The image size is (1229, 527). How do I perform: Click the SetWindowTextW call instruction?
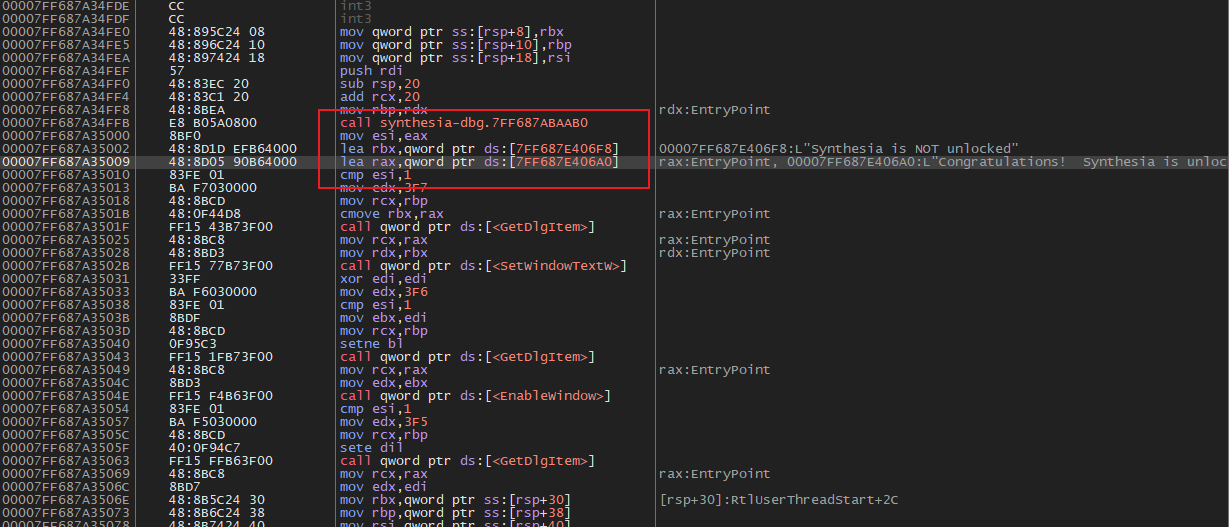click(484, 266)
